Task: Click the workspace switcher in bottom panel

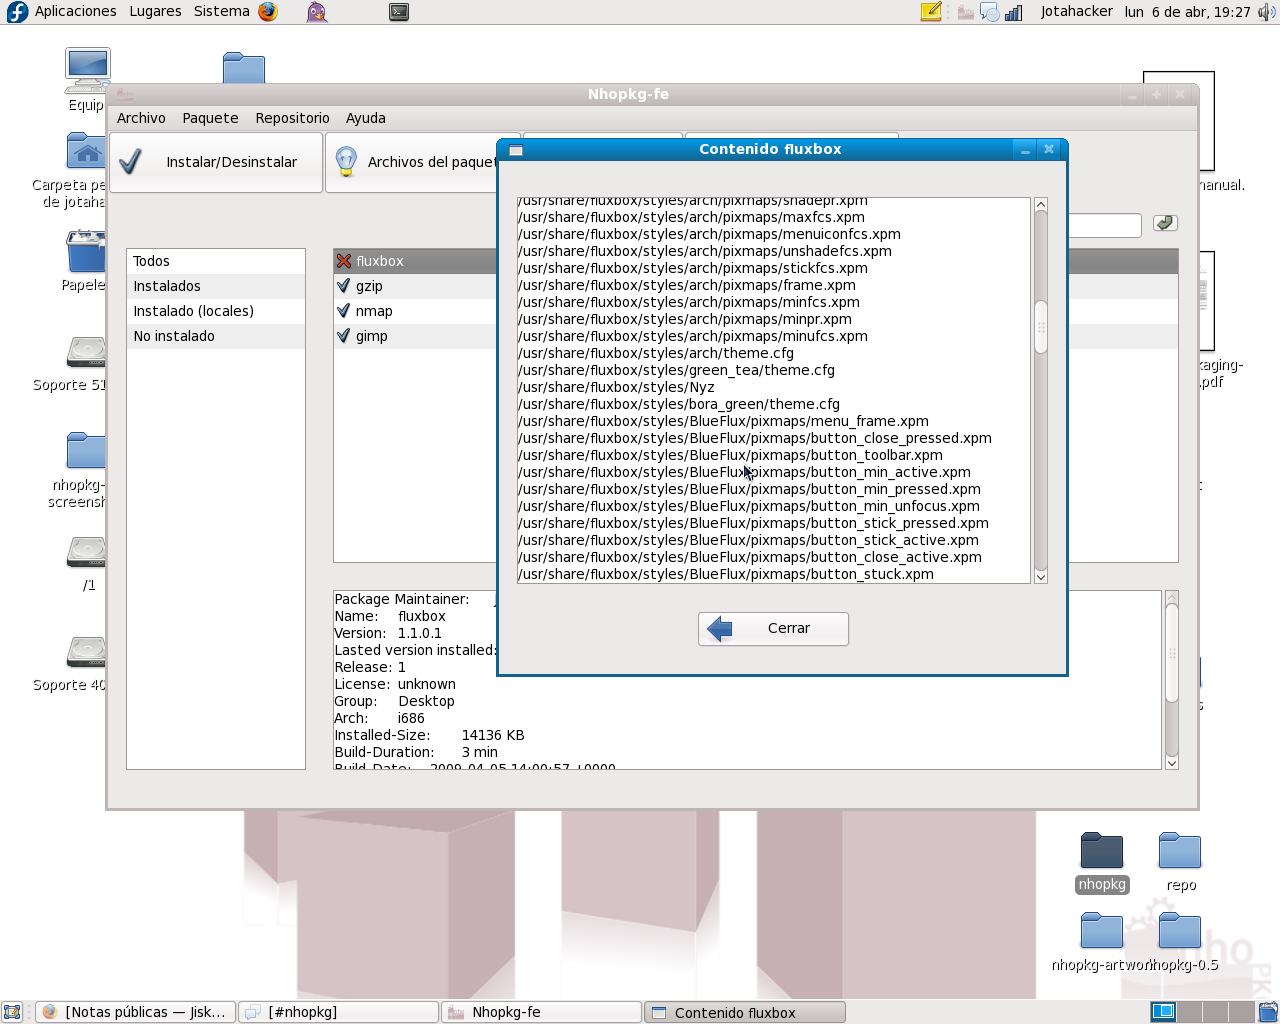Action: coord(1203,1012)
